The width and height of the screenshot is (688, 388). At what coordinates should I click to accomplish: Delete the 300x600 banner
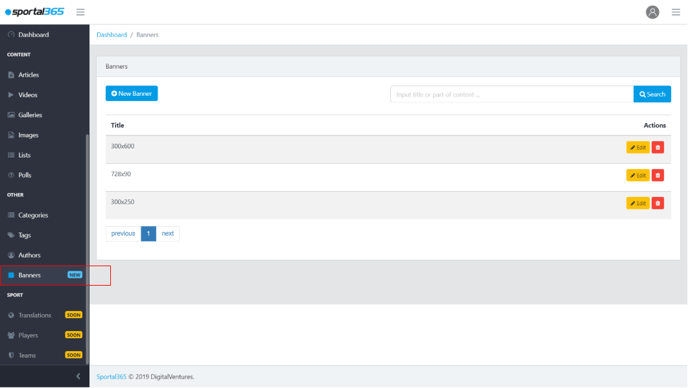tap(657, 147)
